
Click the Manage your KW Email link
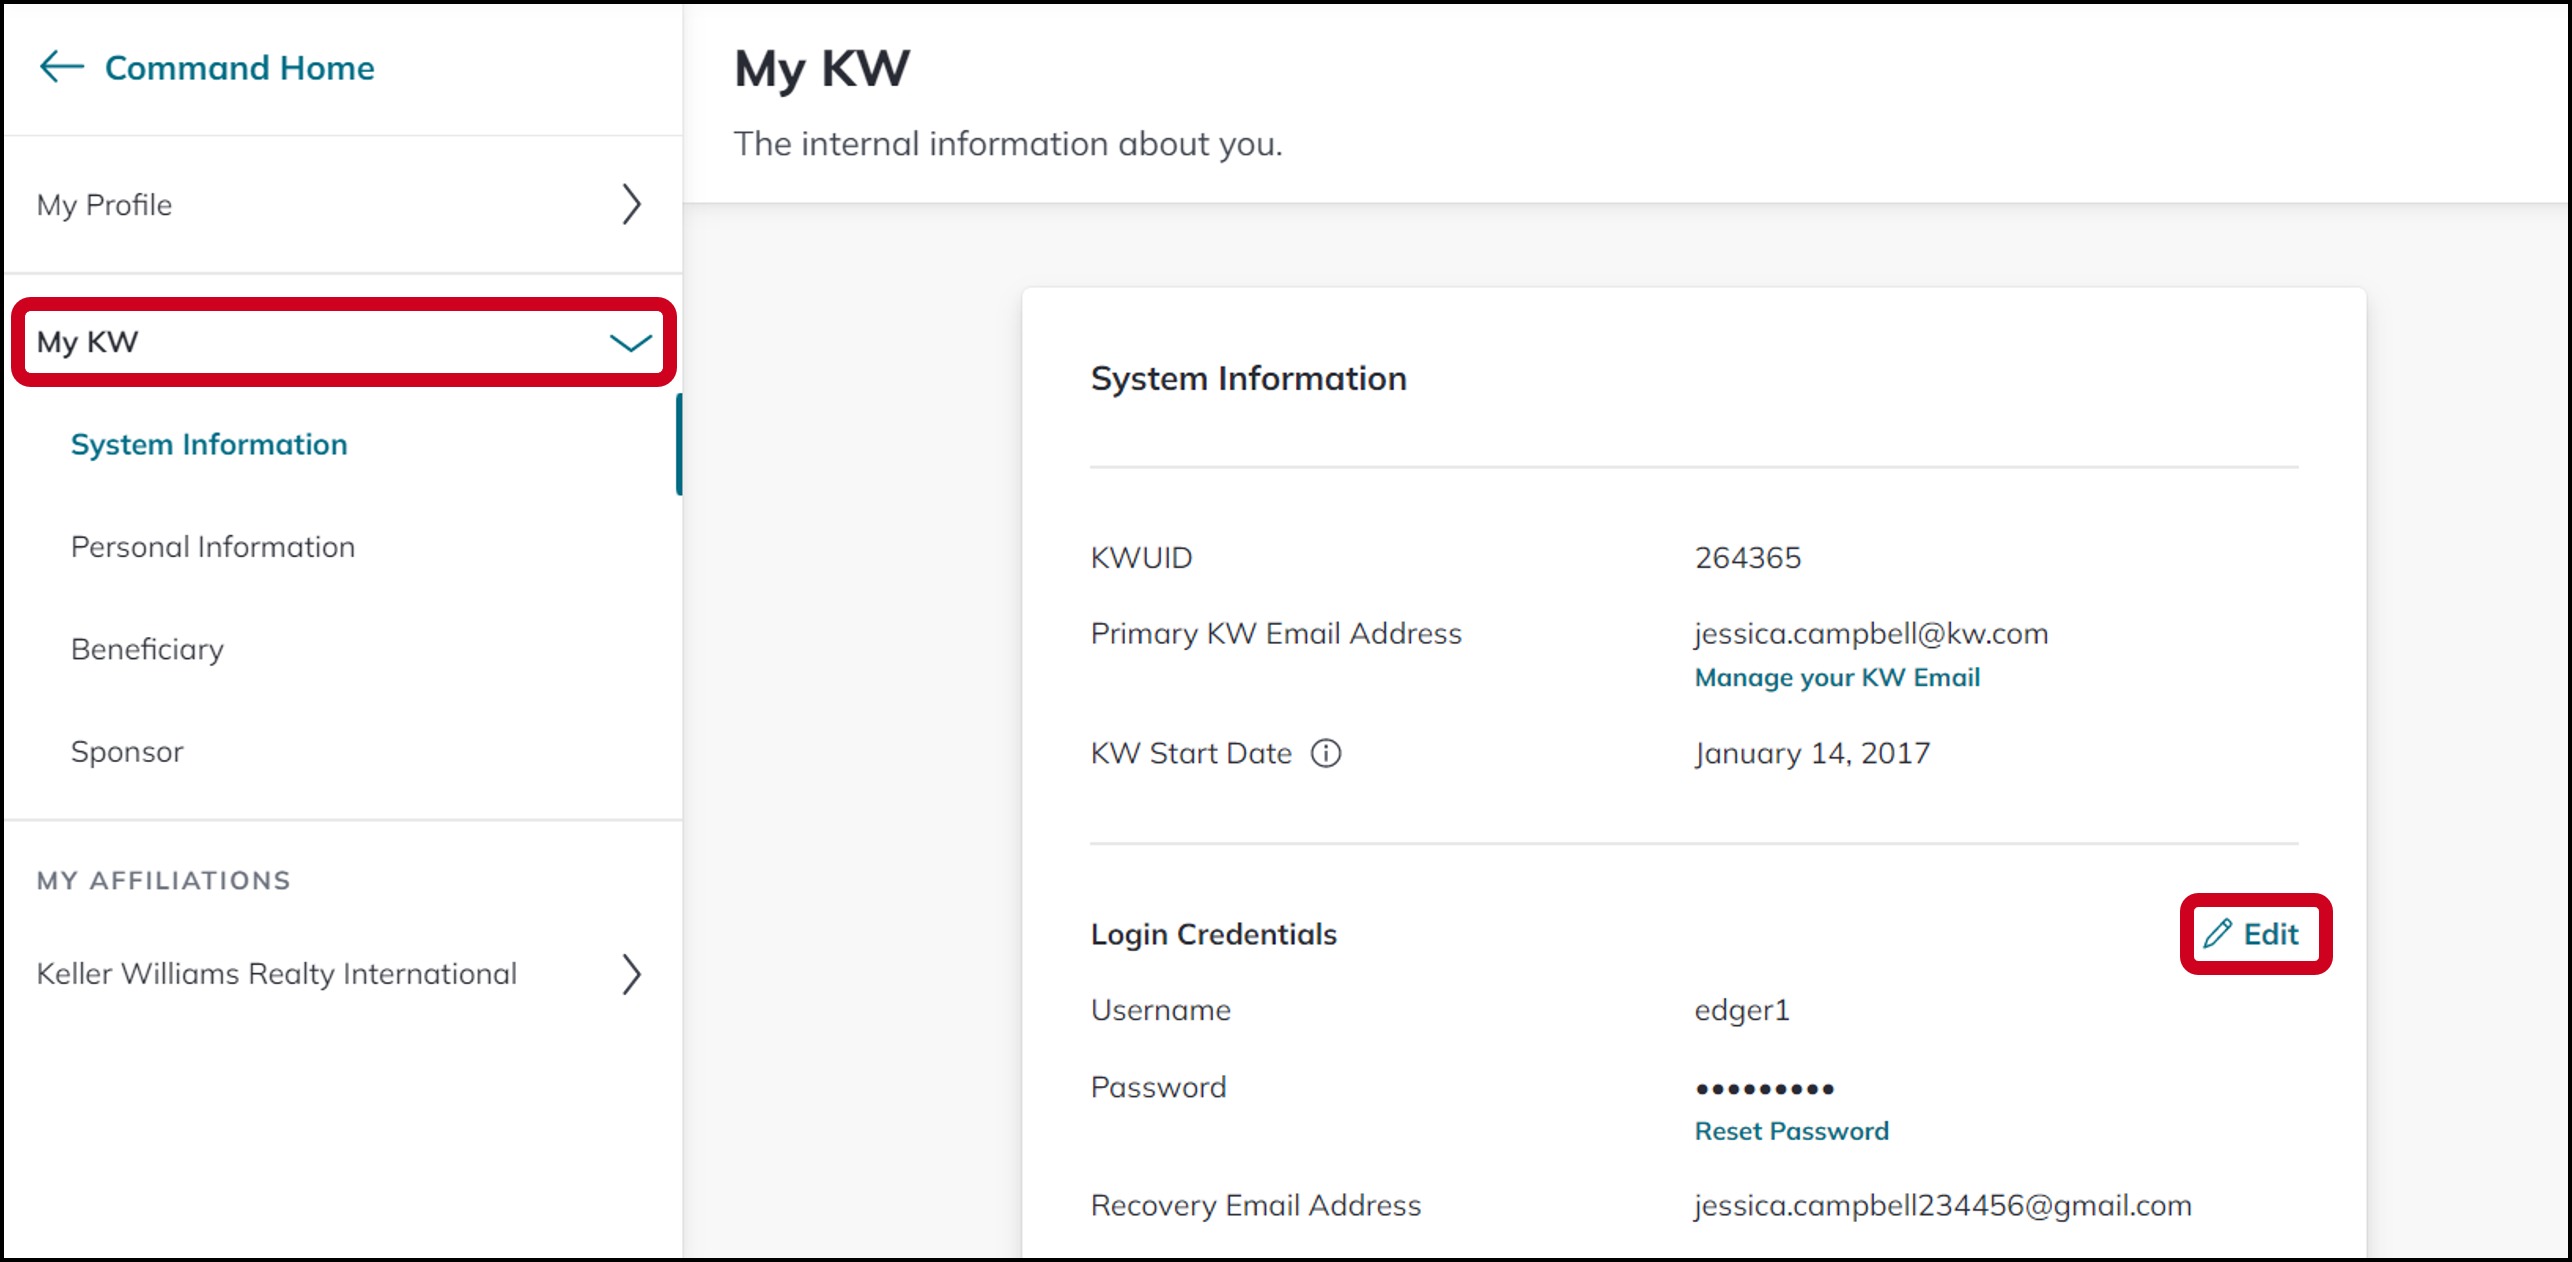pos(1837,678)
